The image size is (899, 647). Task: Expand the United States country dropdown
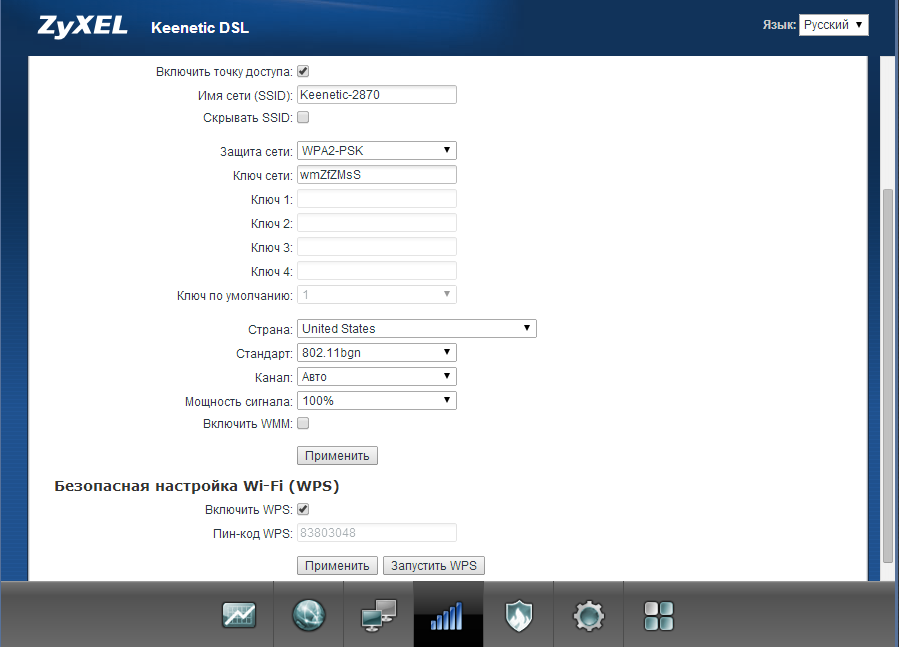(x=417, y=329)
